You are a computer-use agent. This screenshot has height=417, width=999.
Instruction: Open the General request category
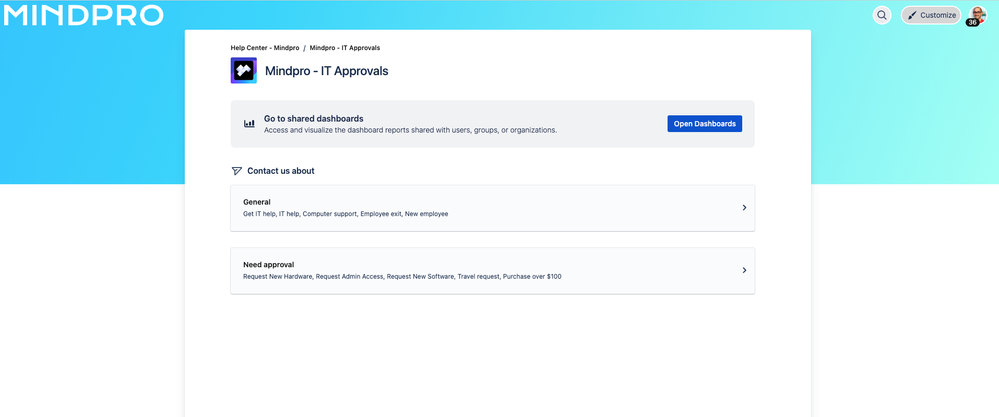pos(492,208)
